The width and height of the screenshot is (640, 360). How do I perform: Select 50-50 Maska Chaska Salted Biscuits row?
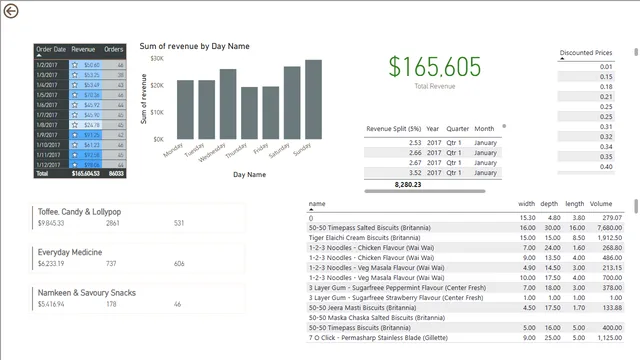[x=465, y=318]
